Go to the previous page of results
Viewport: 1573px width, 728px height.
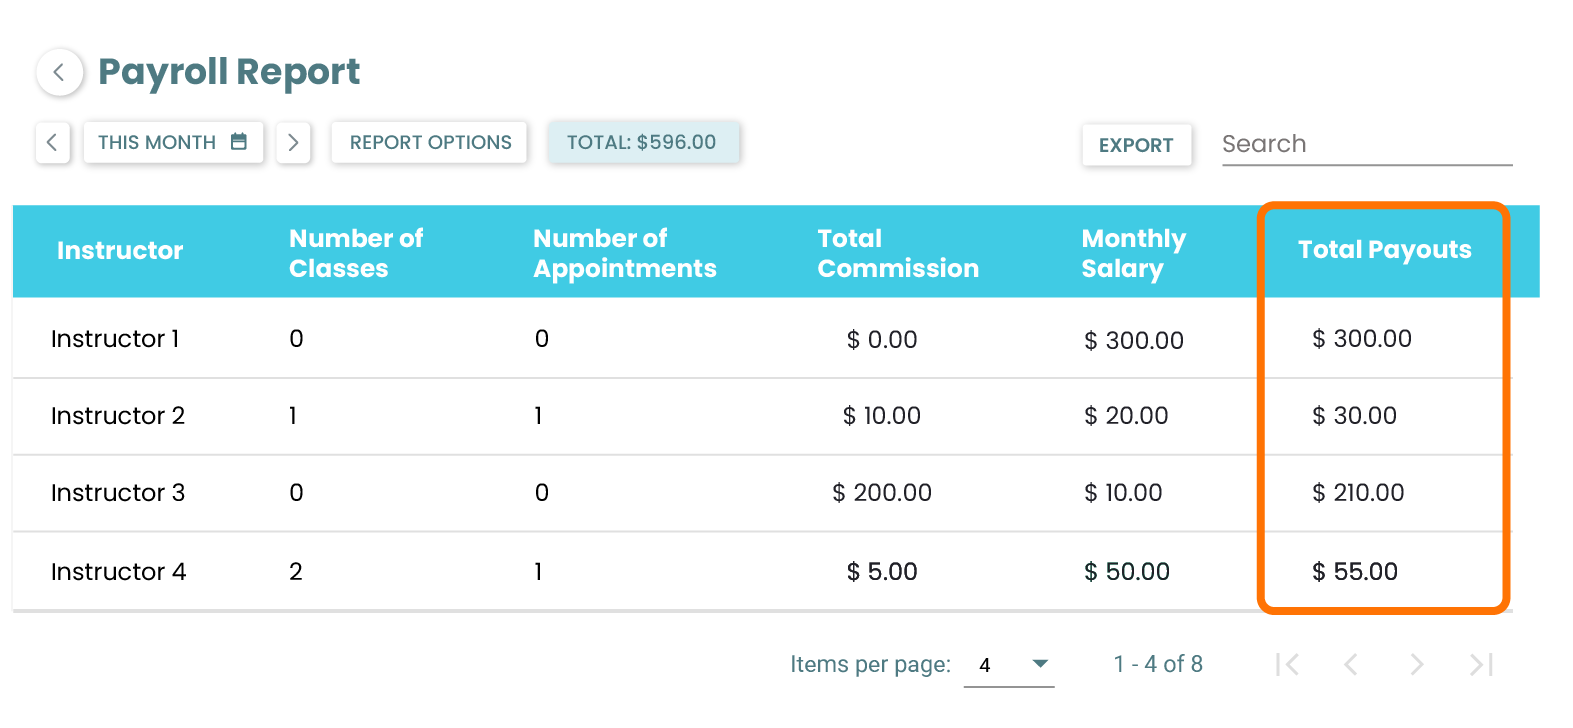[1351, 665]
